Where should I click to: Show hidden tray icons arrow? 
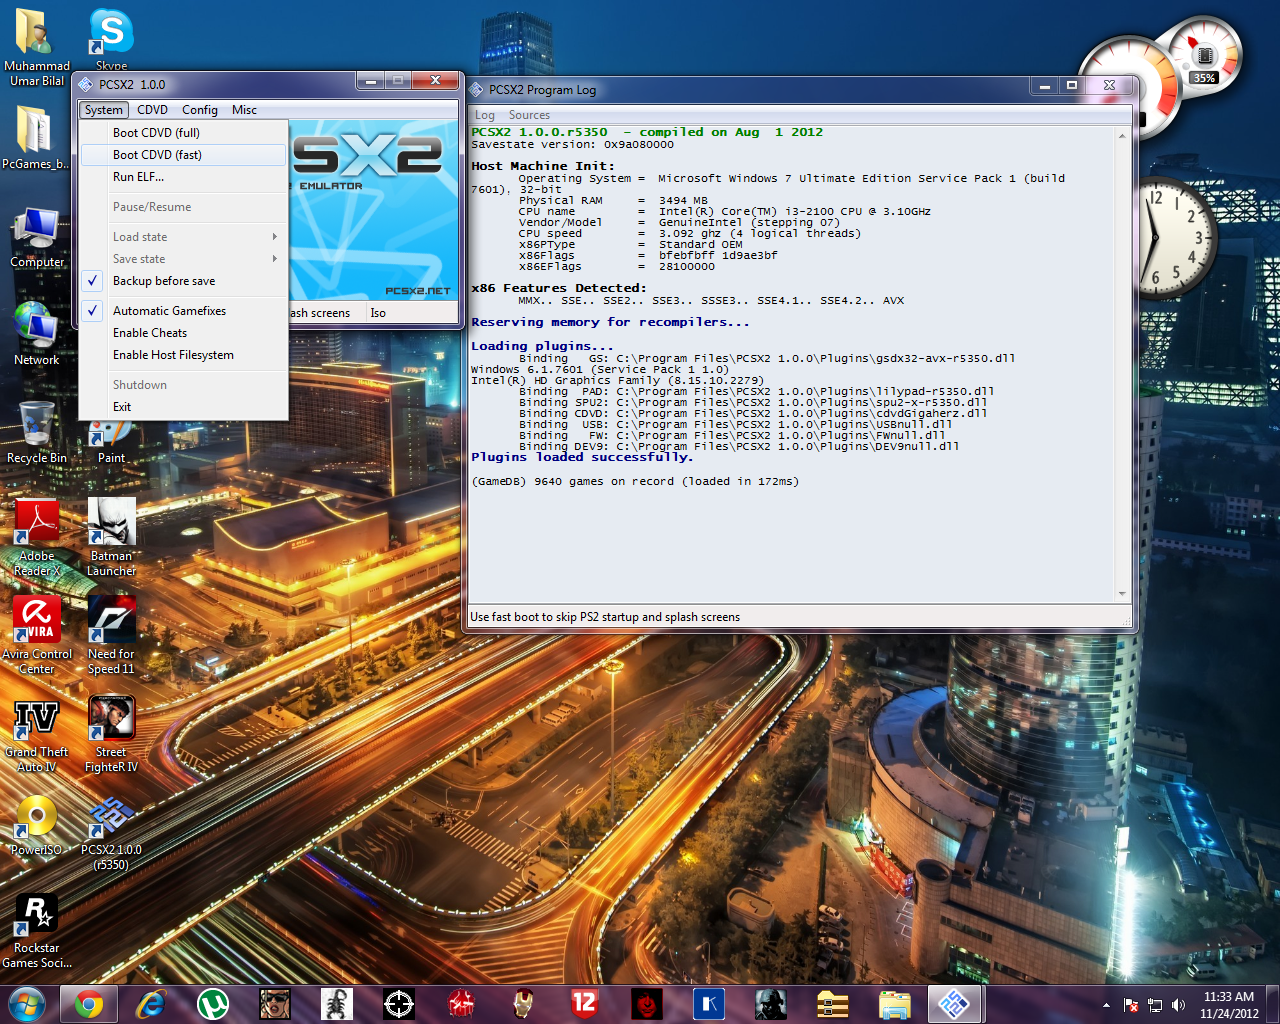(1106, 1005)
